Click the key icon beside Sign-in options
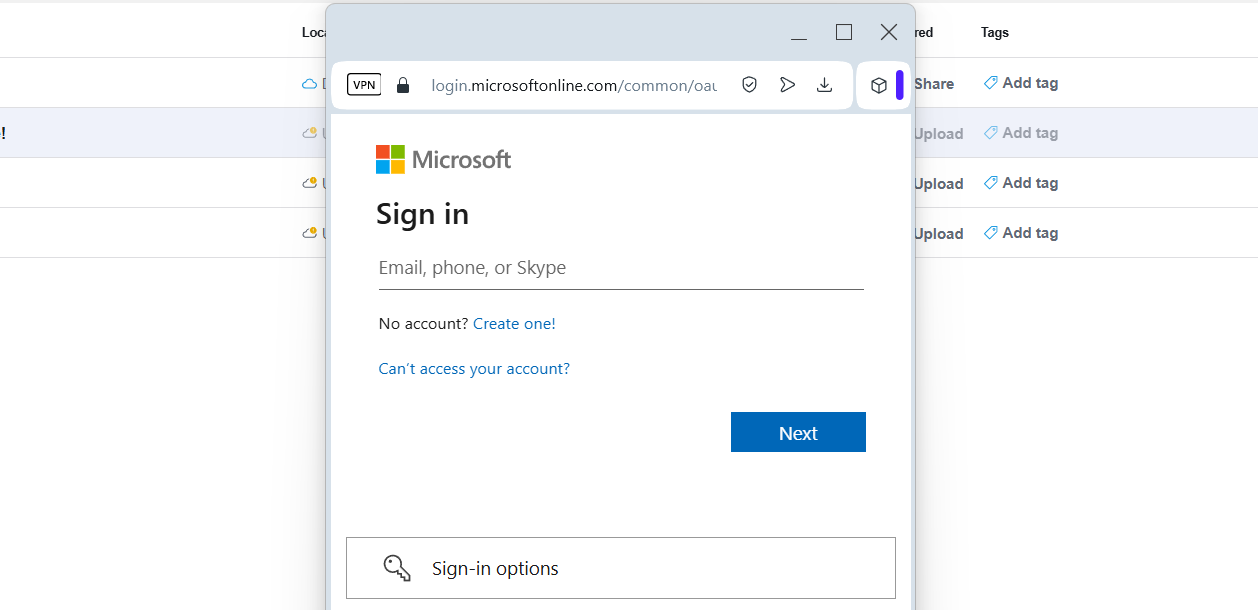Viewport: 1258px width, 610px height. 397,568
